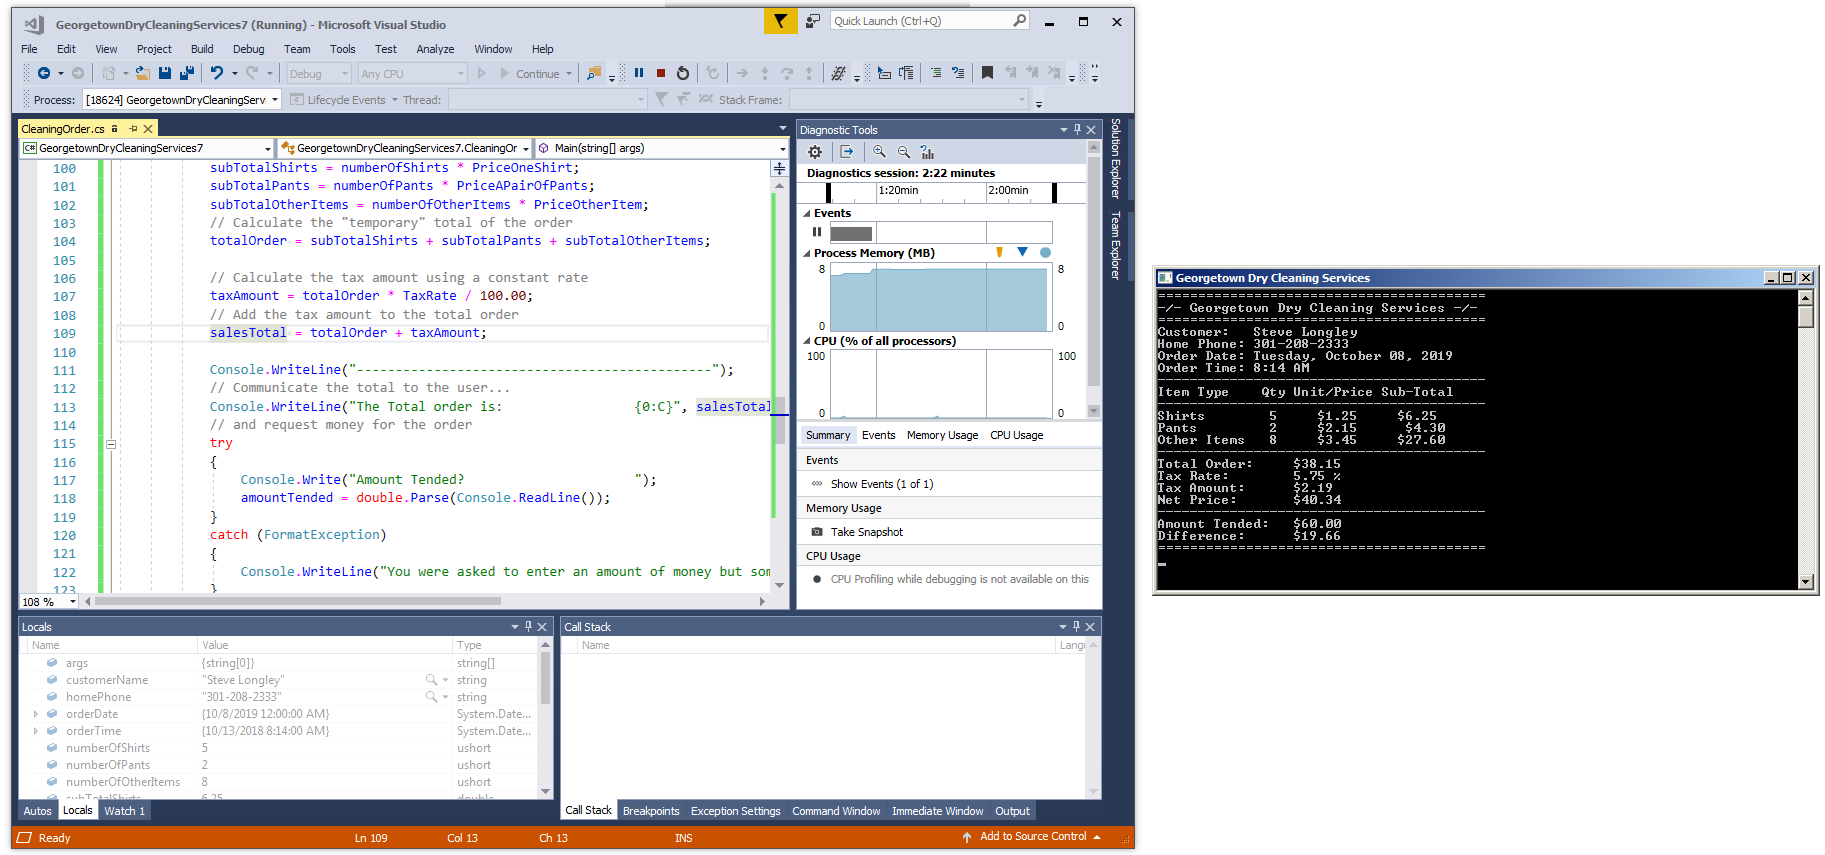Screen dimensions: 1825x855
Task: Click the bookmark icon in toolbar
Action: (987, 73)
